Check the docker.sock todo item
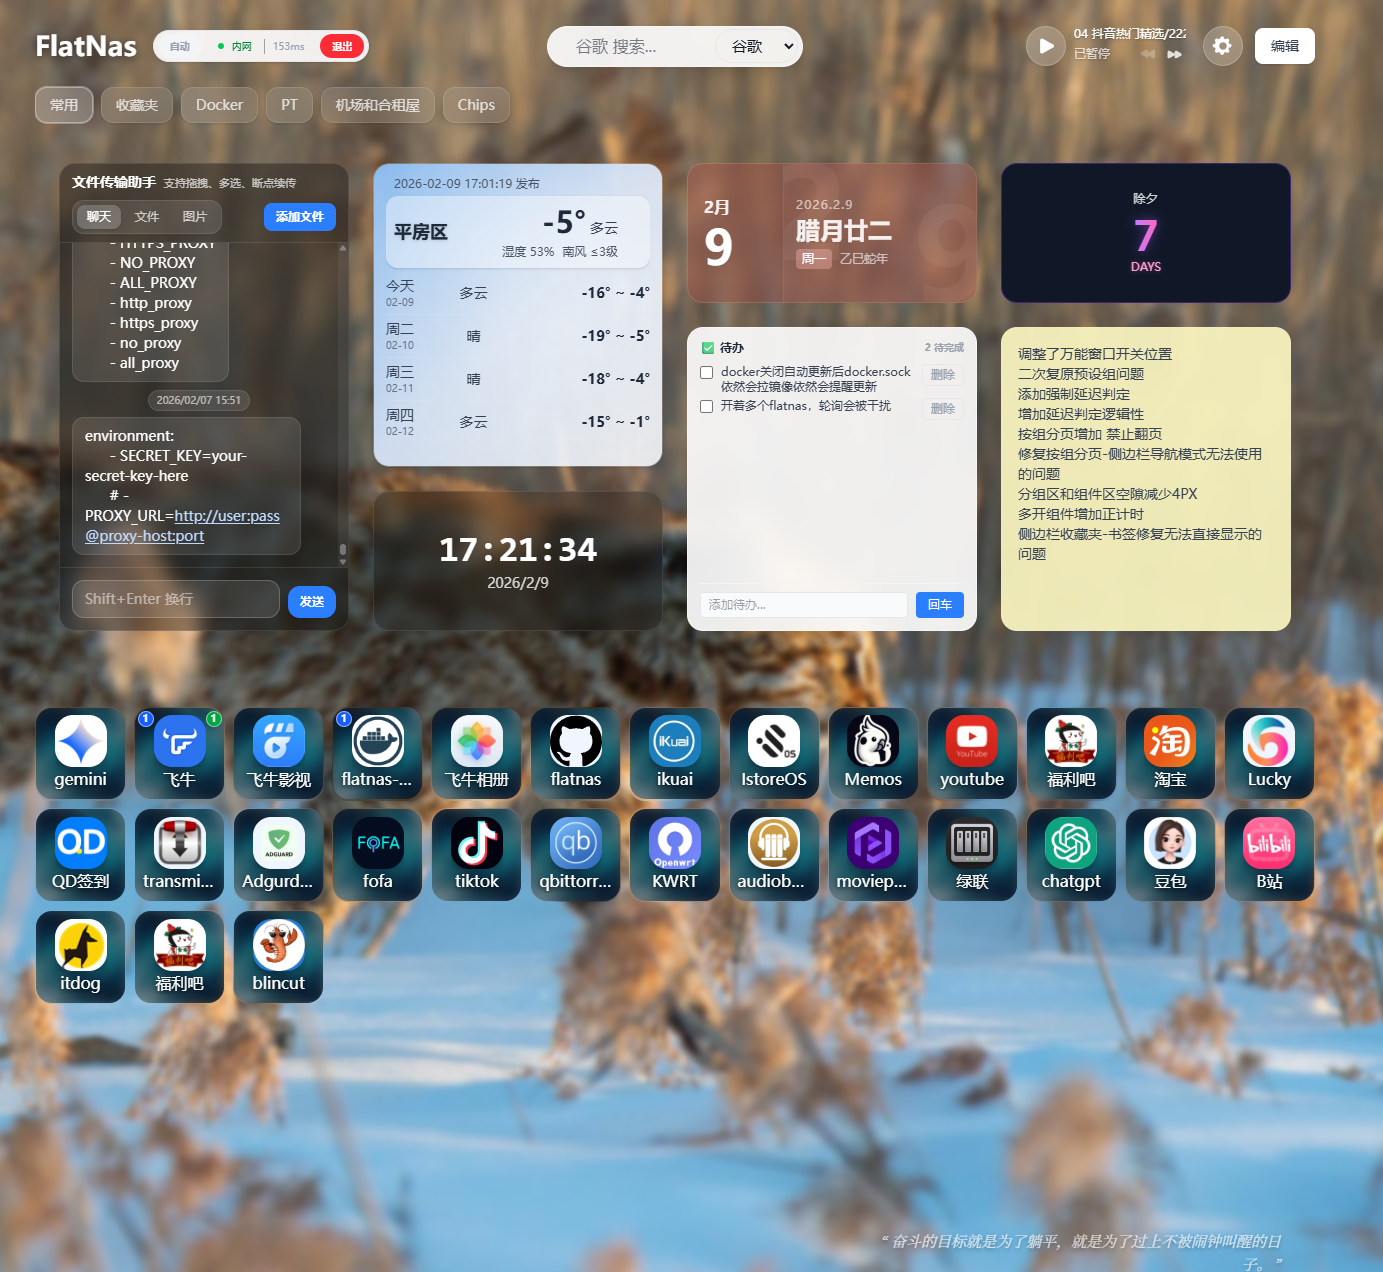Viewport: 1383px width, 1272px height. (707, 372)
